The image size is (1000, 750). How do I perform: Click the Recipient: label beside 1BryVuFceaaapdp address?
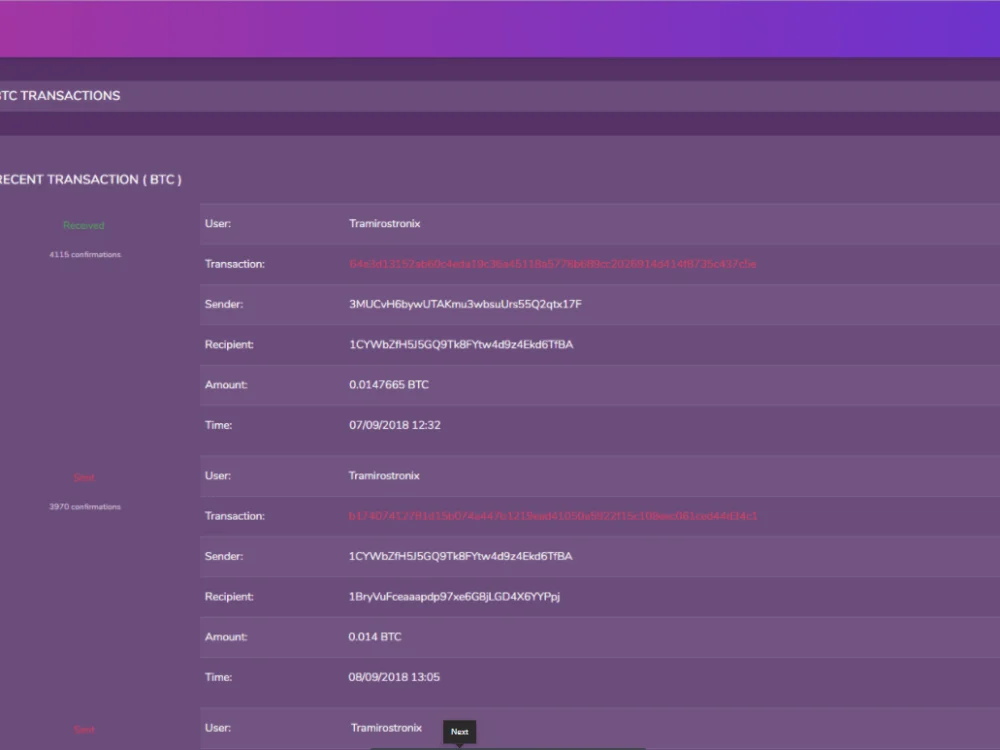point(229,597)
